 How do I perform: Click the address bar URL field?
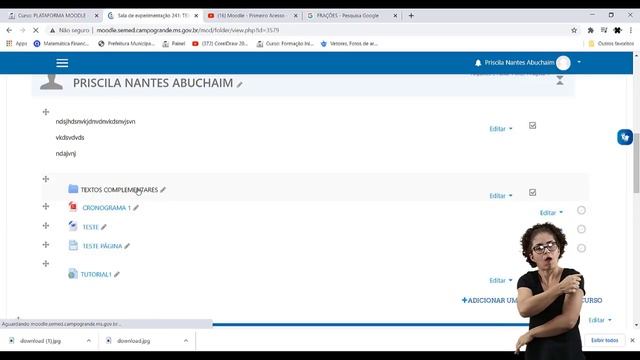[306, 30]
